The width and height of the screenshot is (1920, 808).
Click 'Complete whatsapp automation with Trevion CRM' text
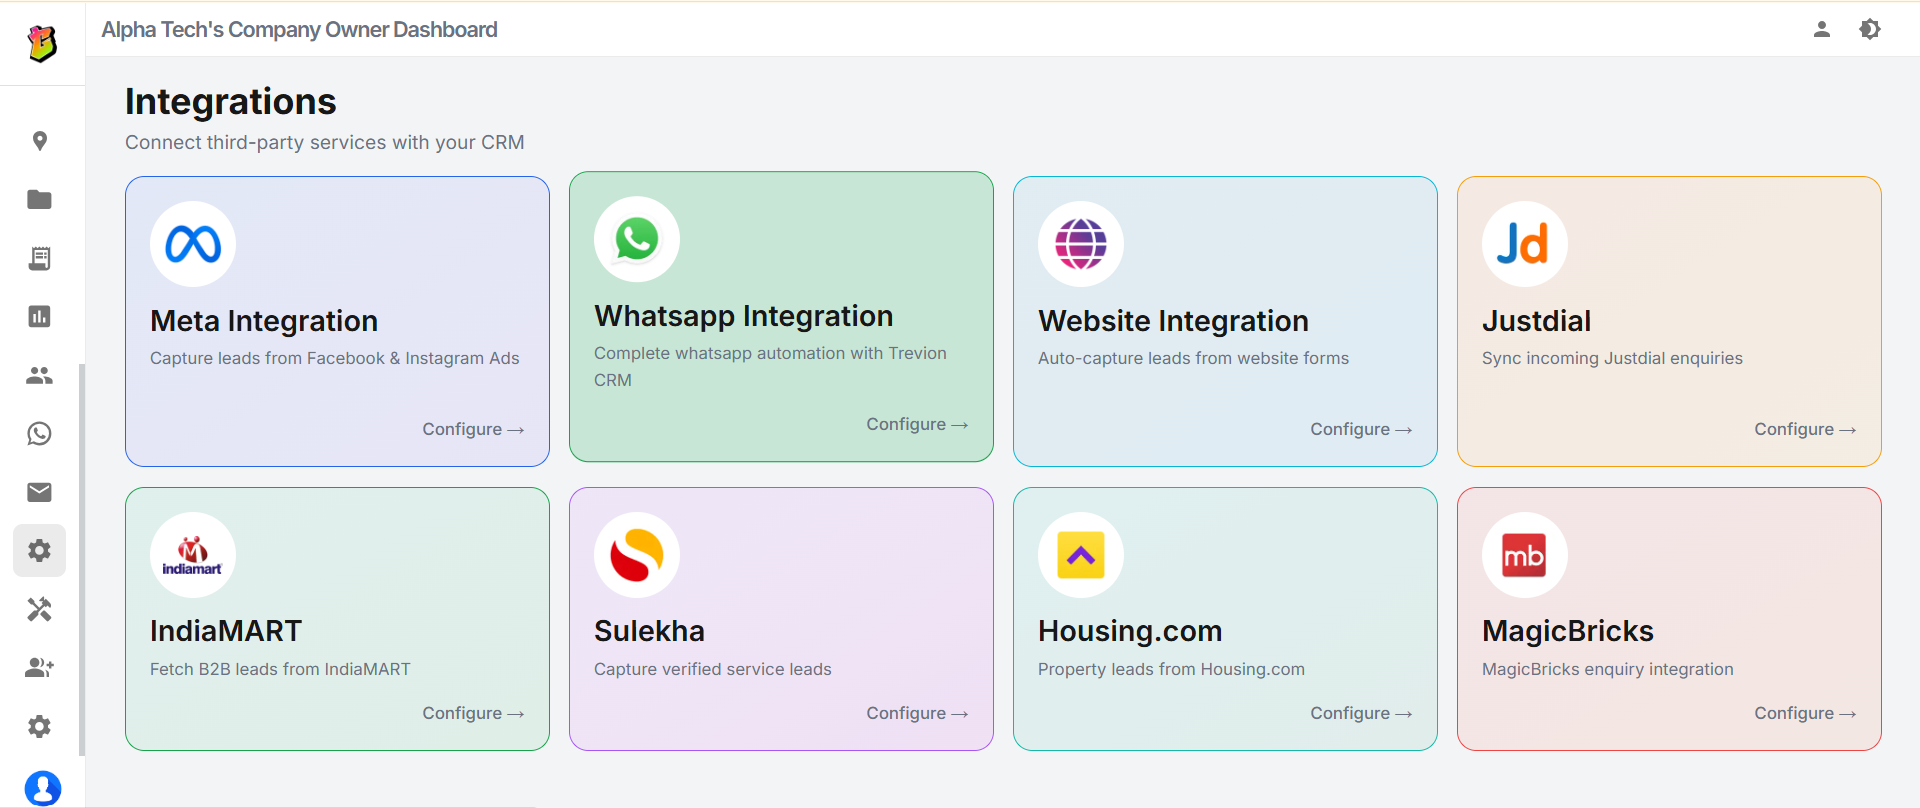770,366
